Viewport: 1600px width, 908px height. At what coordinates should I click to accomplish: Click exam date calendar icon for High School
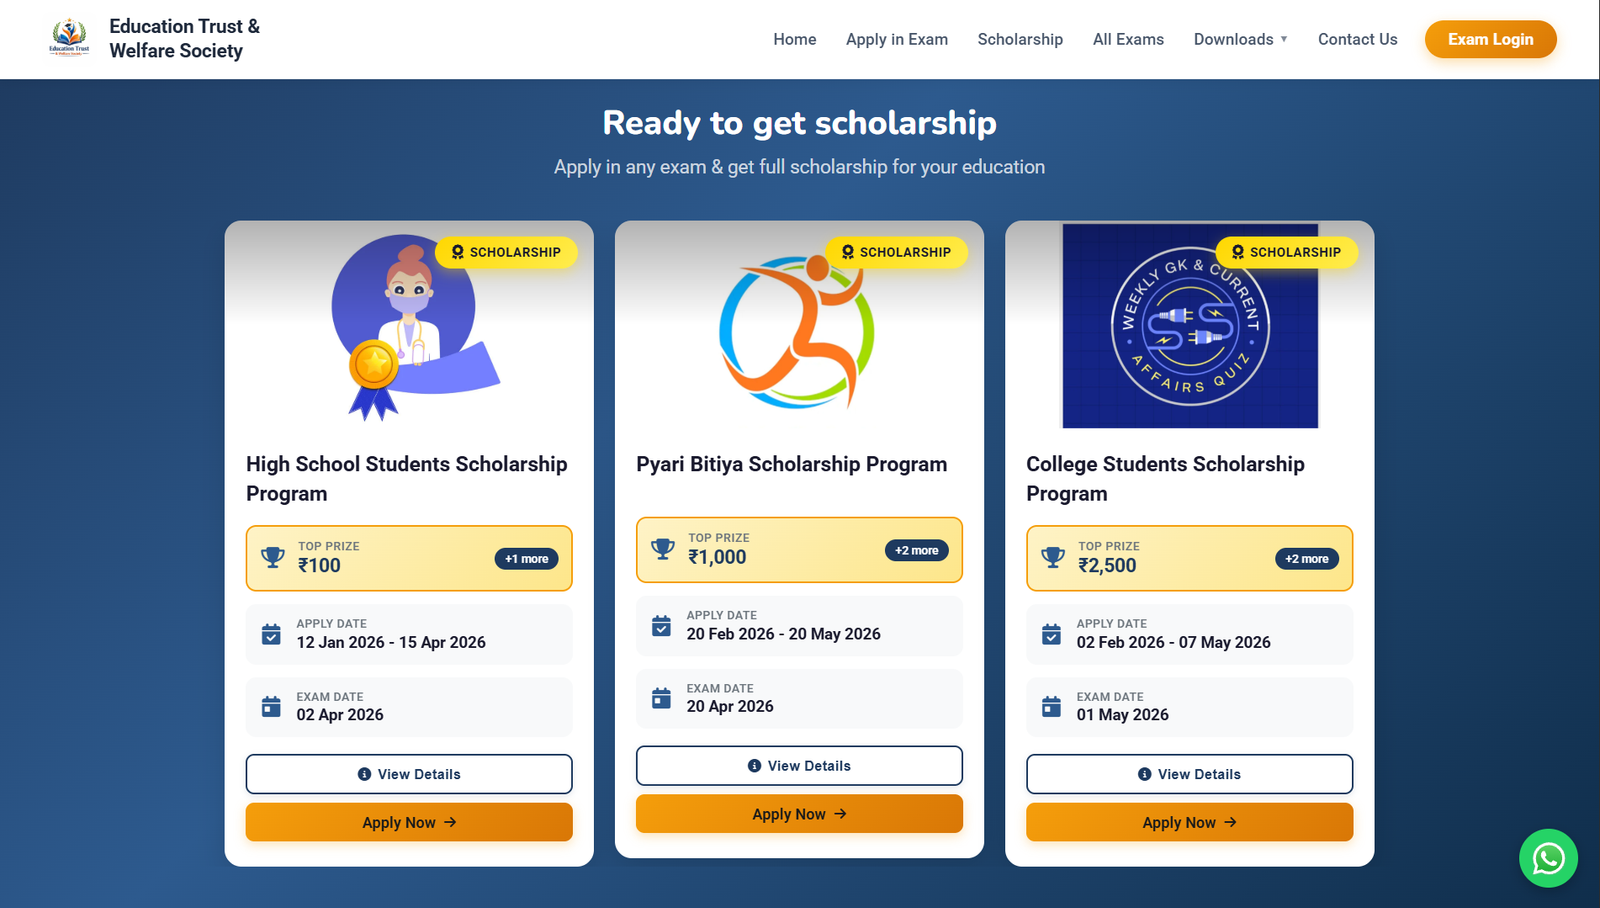[271, 707]
